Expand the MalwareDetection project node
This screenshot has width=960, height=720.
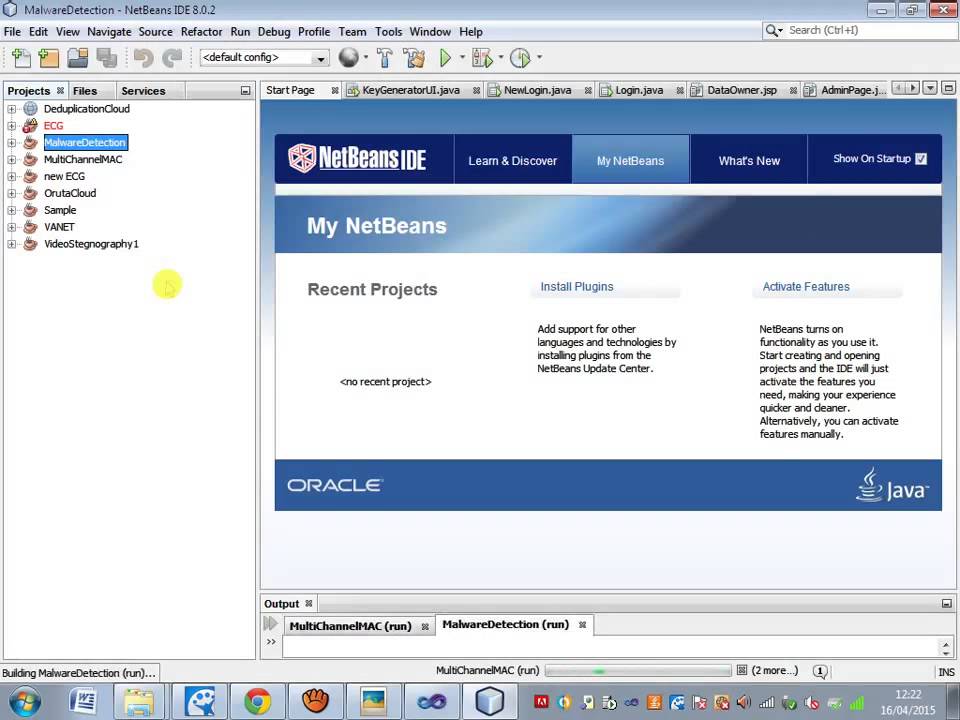11,143
